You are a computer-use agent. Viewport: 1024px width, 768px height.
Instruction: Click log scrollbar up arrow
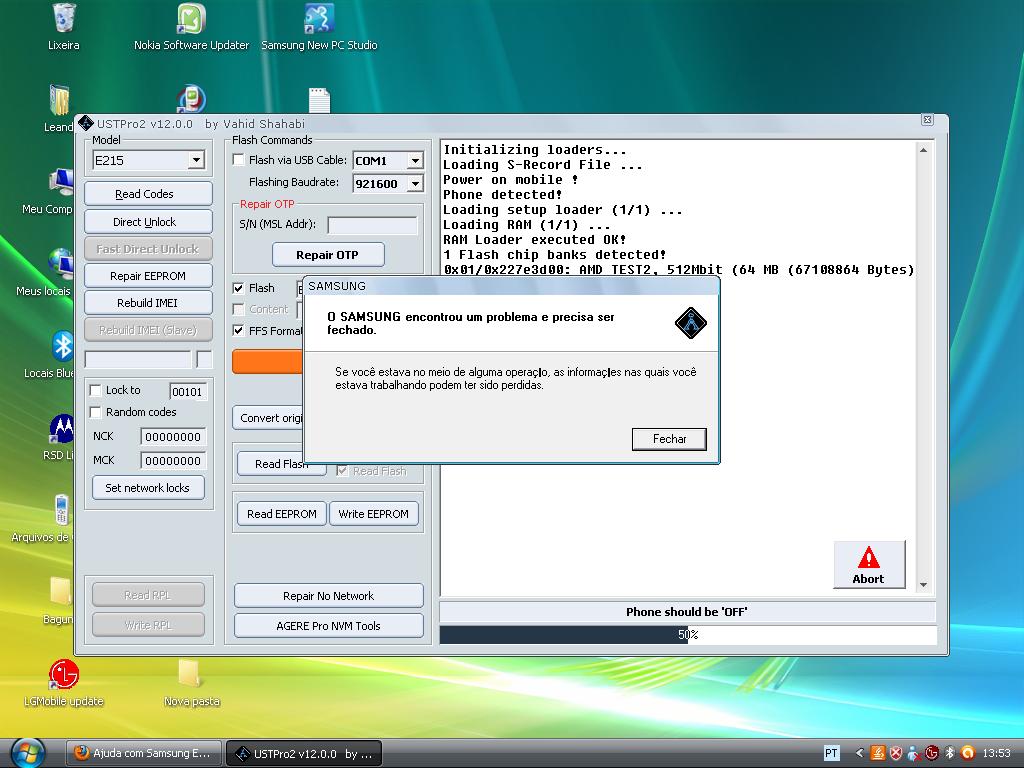[923, 150]
